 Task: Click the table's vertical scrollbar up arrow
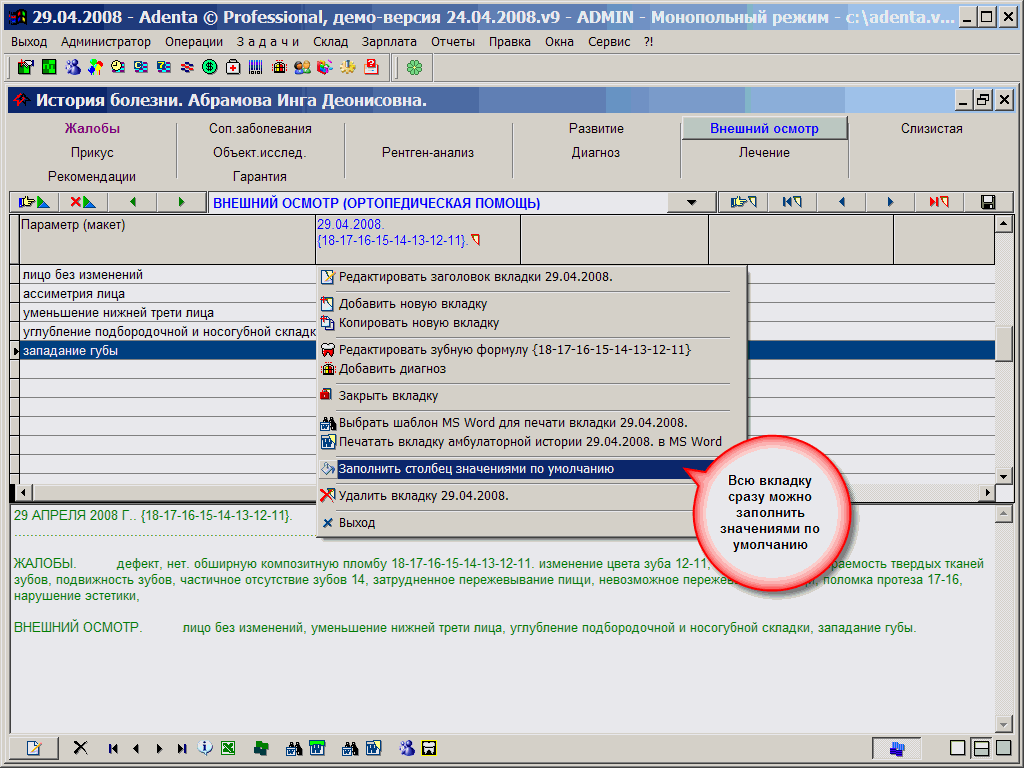click(1004, 224)
